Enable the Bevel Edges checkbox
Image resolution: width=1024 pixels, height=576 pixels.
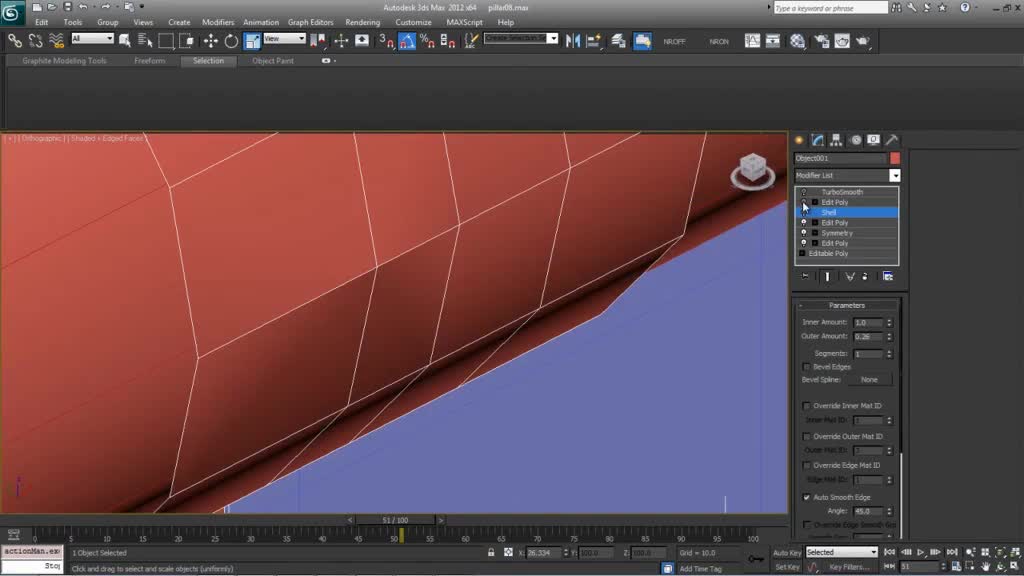808,367
